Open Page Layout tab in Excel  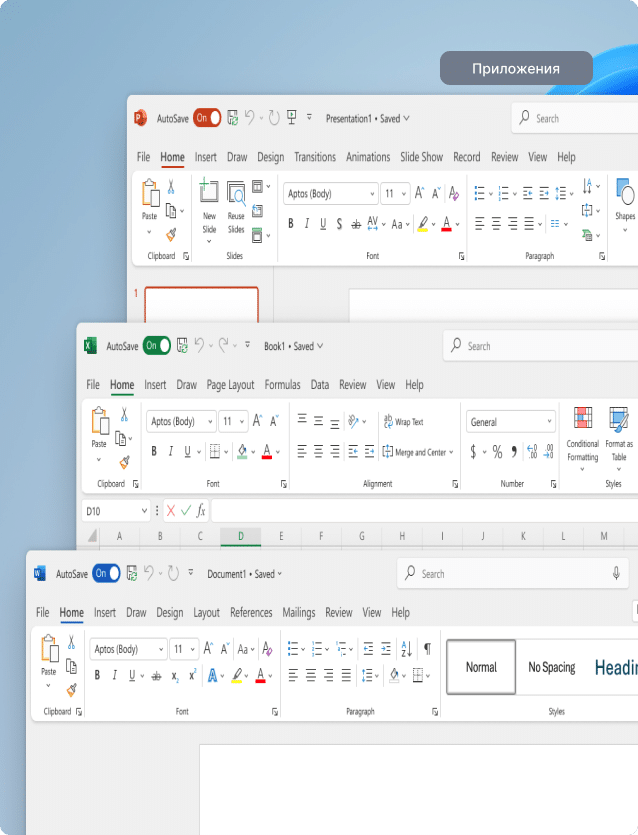[x=230, y=384]
